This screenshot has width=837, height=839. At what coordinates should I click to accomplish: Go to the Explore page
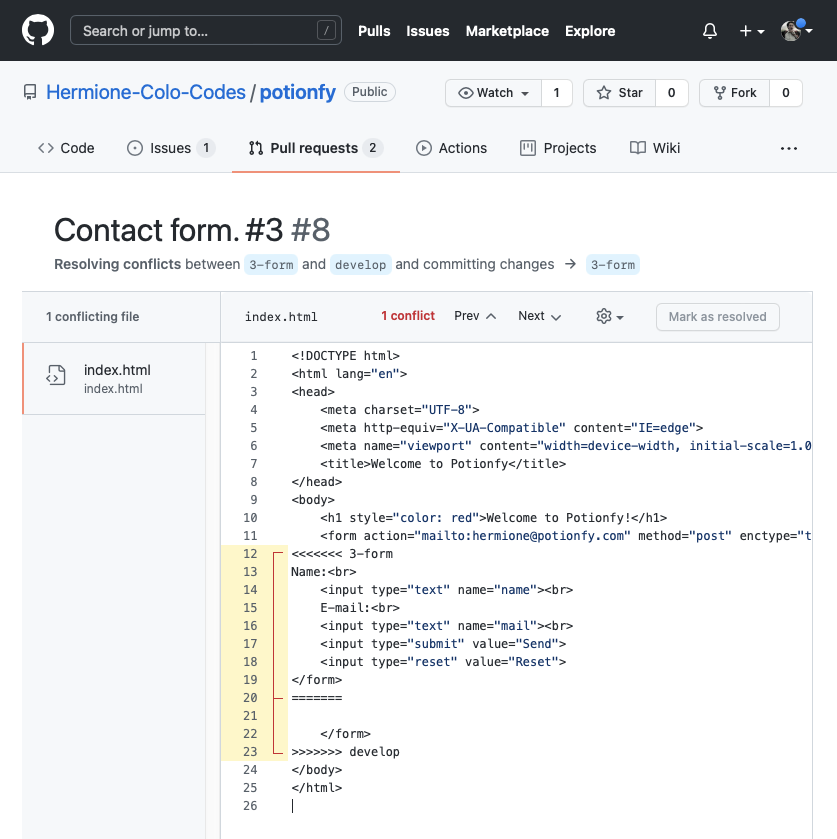(590, 31)
